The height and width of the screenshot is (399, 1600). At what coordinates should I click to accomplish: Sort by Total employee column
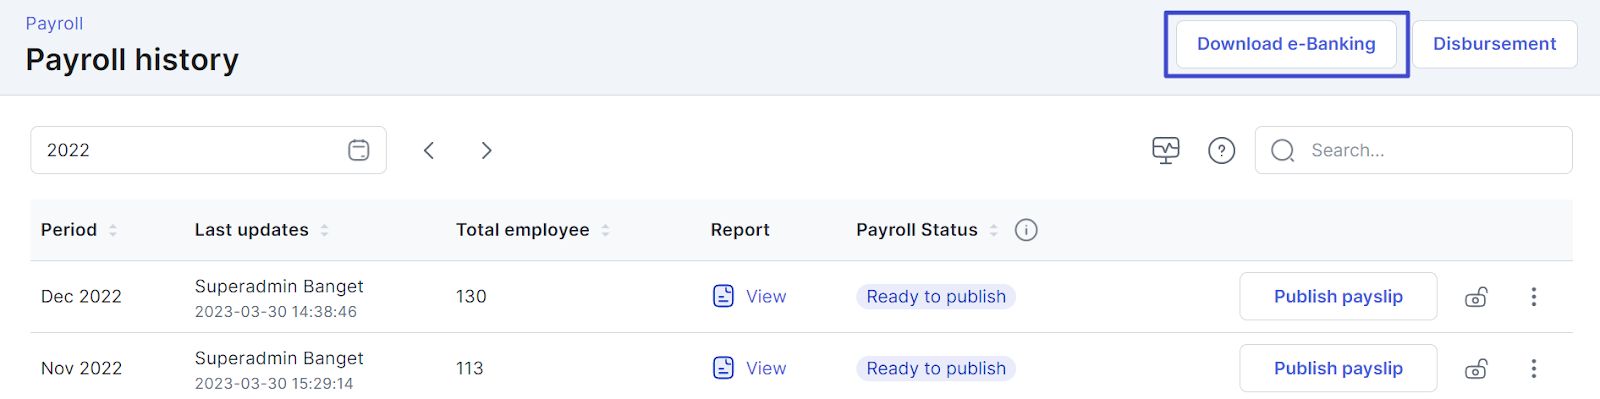tap(605, 230)
